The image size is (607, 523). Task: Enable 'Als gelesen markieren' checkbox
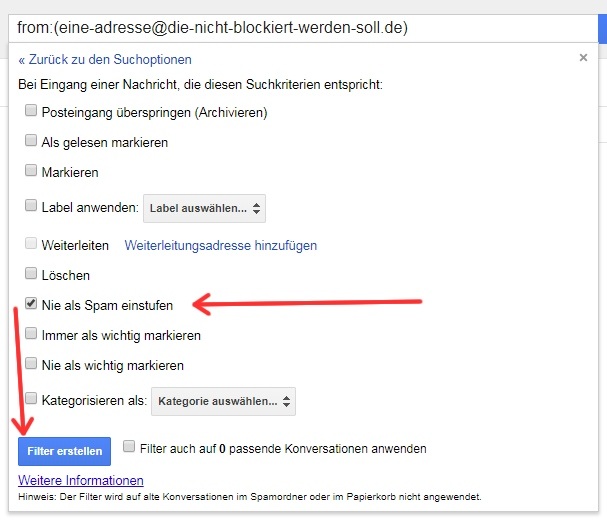32,142
